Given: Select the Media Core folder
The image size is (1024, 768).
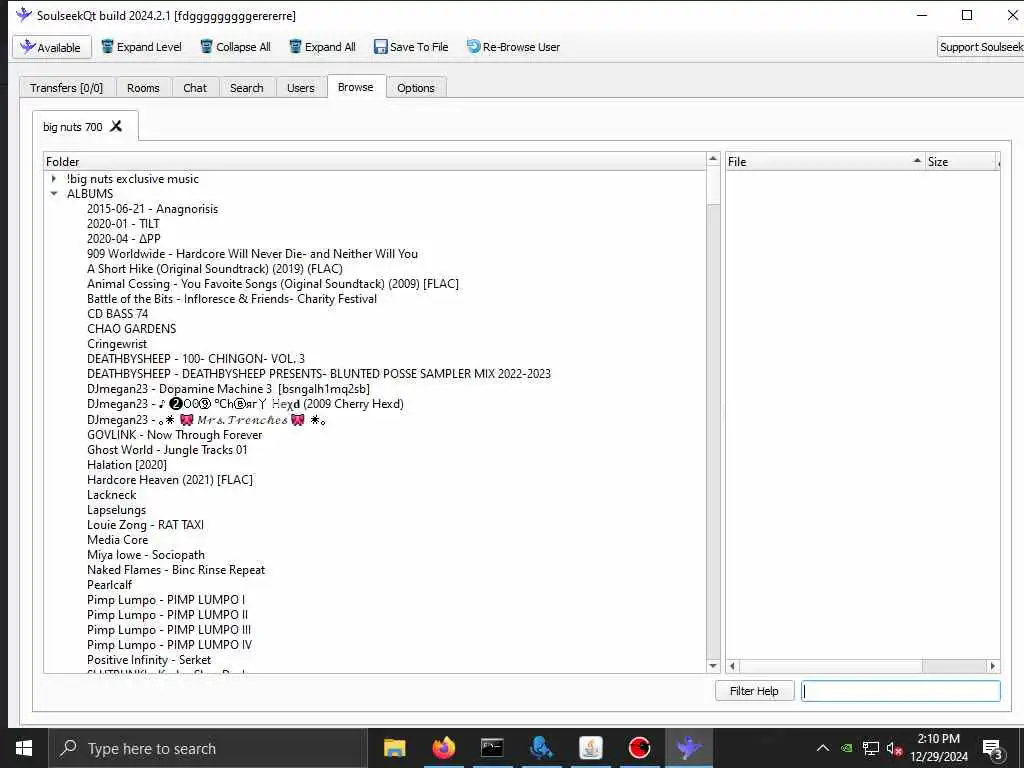Looking at the screenshot, I should [118, 540].
